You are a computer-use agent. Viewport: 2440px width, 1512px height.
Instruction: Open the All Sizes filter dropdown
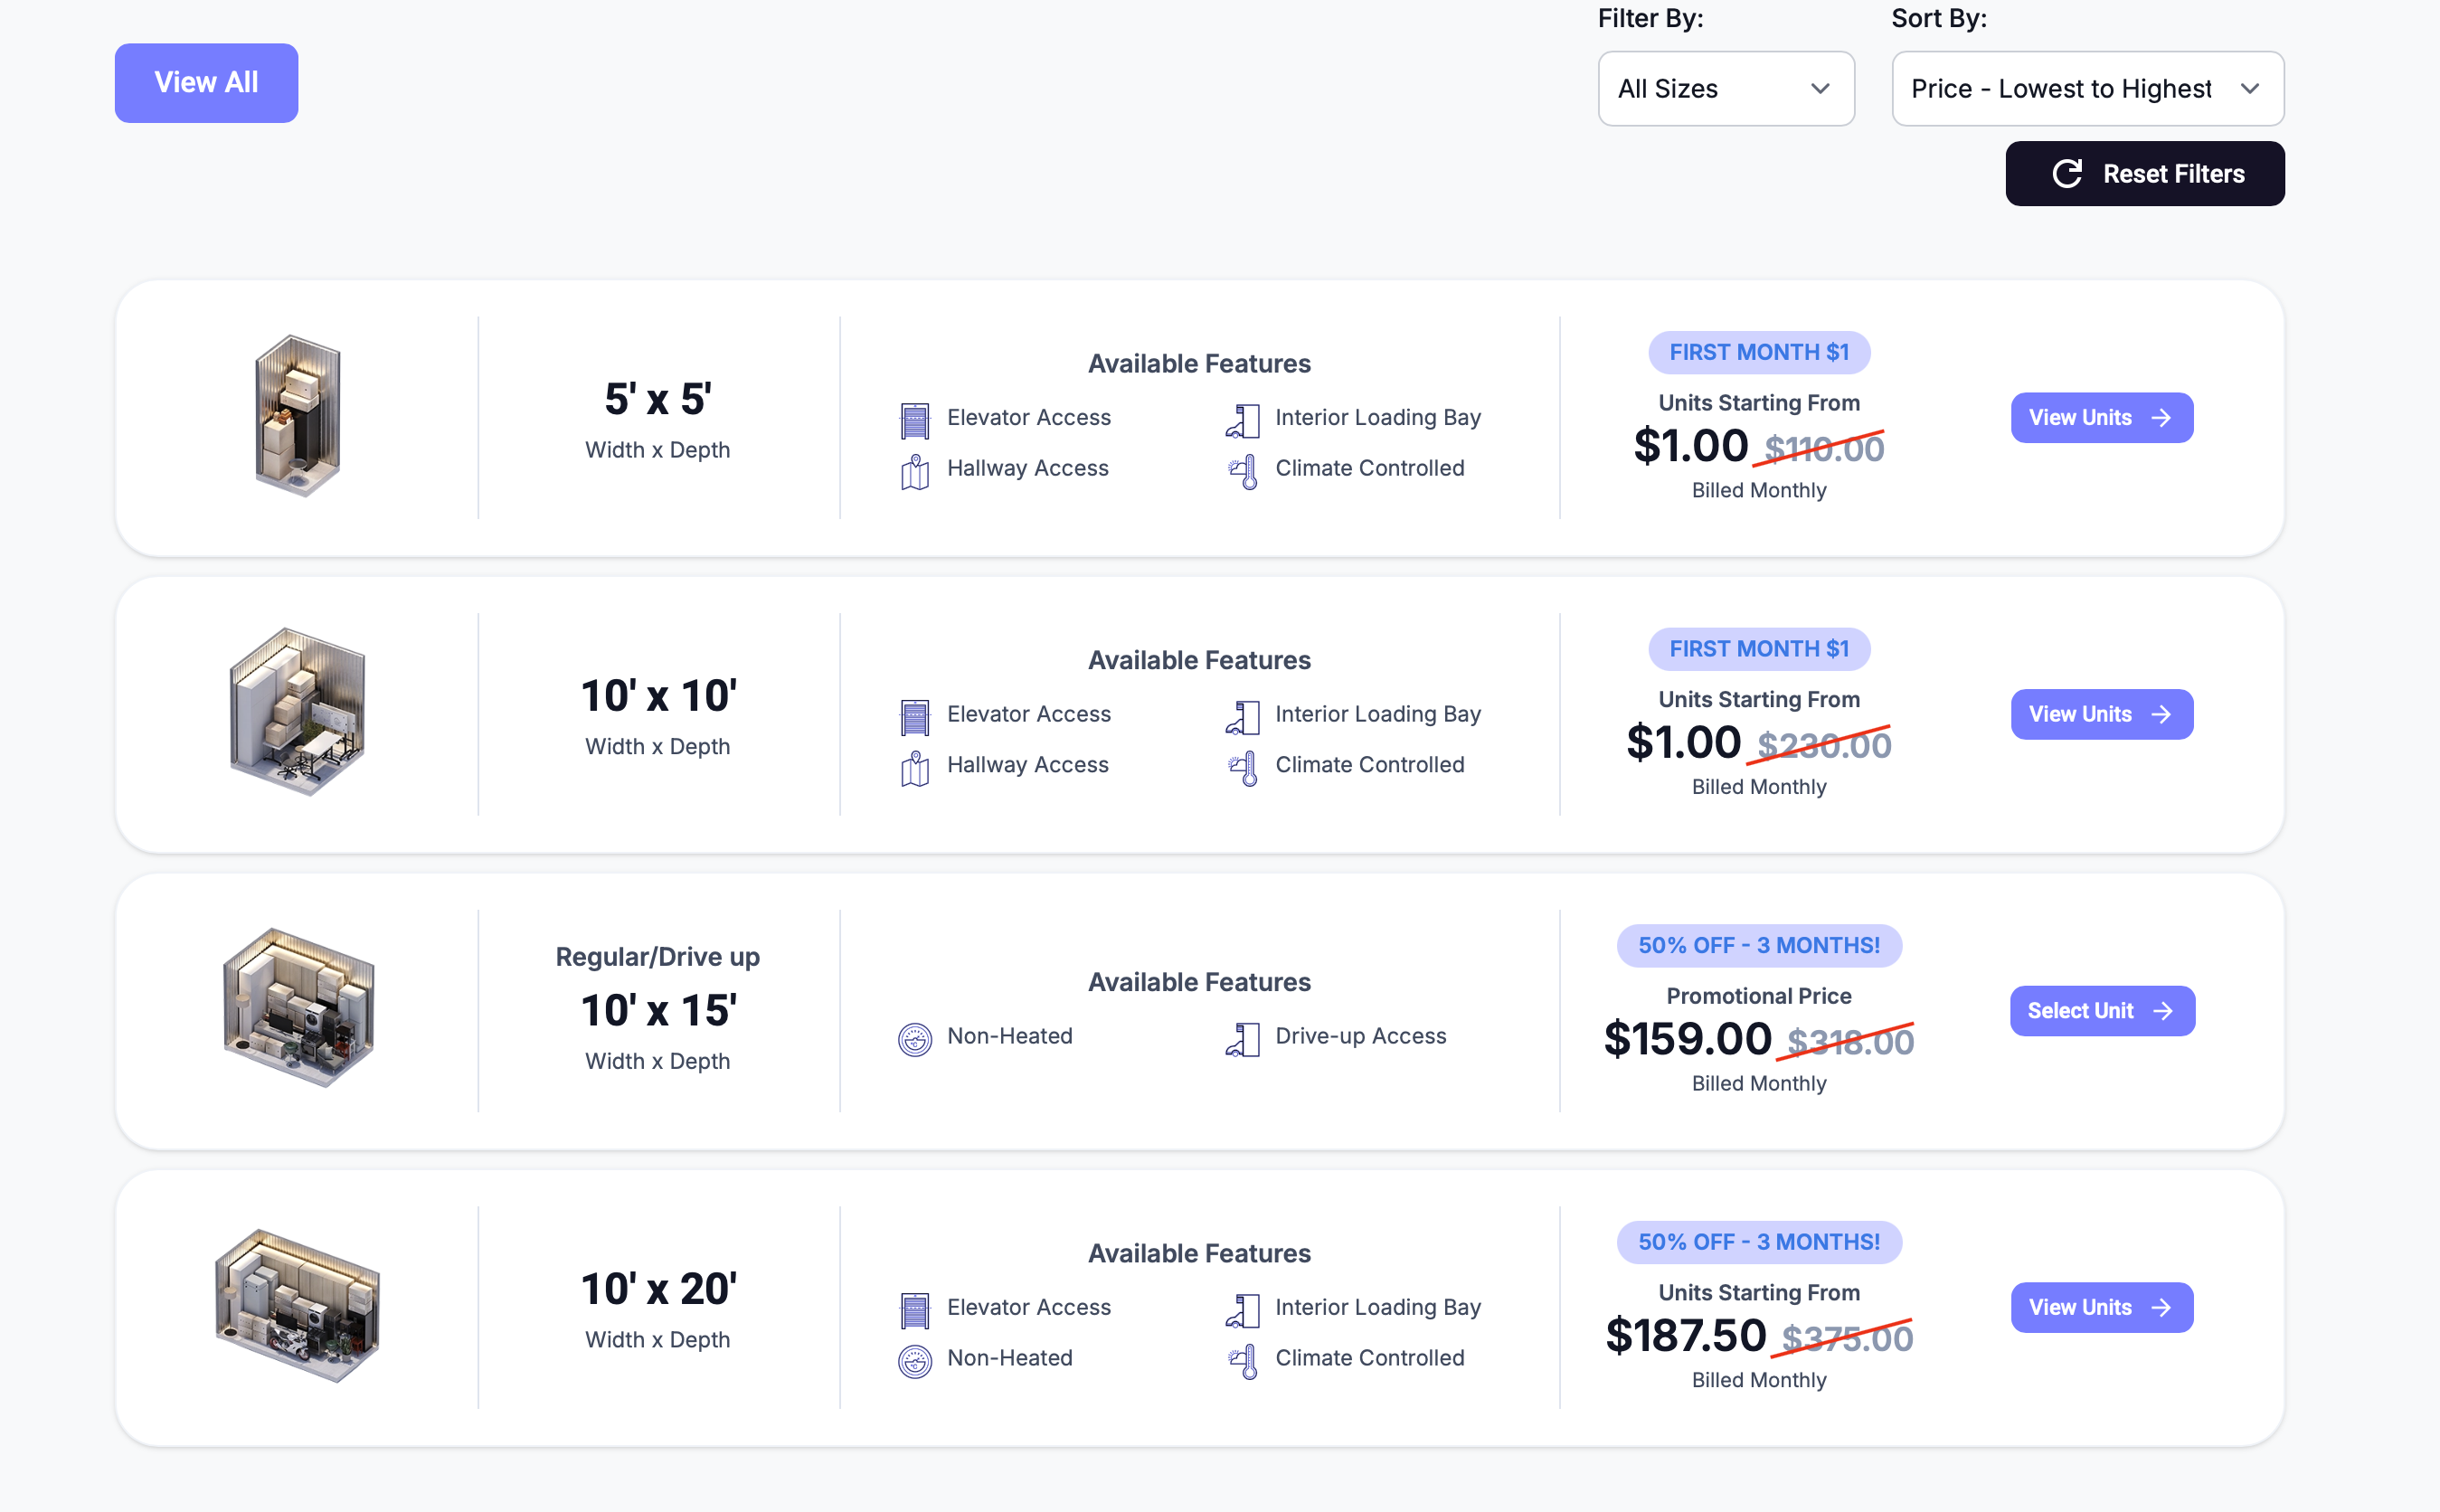coord(1725,89)
